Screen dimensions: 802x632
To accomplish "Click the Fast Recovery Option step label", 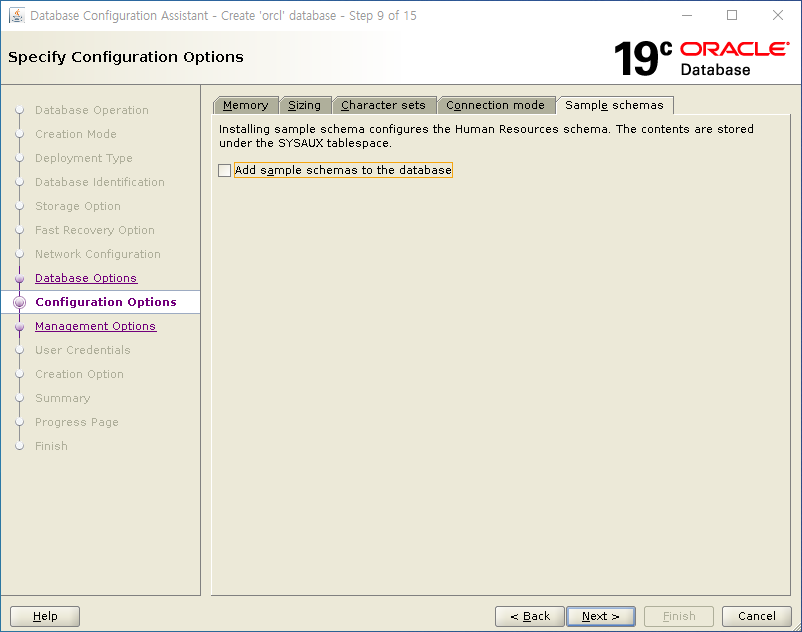I will (95, 230).
